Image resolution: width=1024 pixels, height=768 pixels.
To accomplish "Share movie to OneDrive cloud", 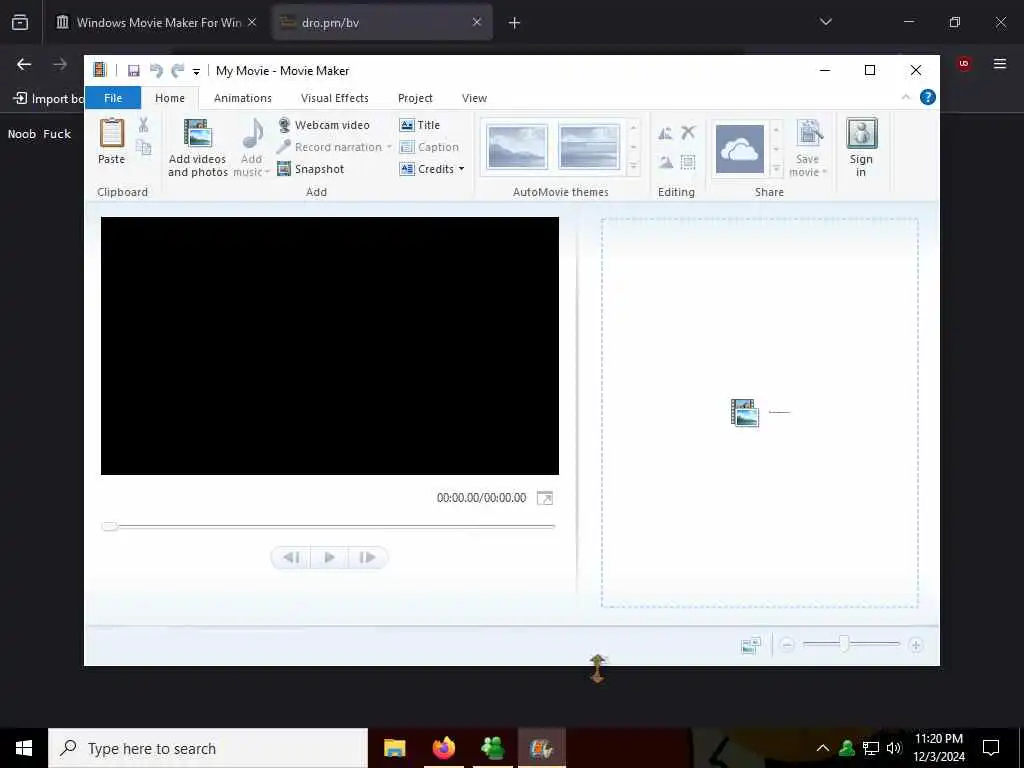I will [740, 149].
